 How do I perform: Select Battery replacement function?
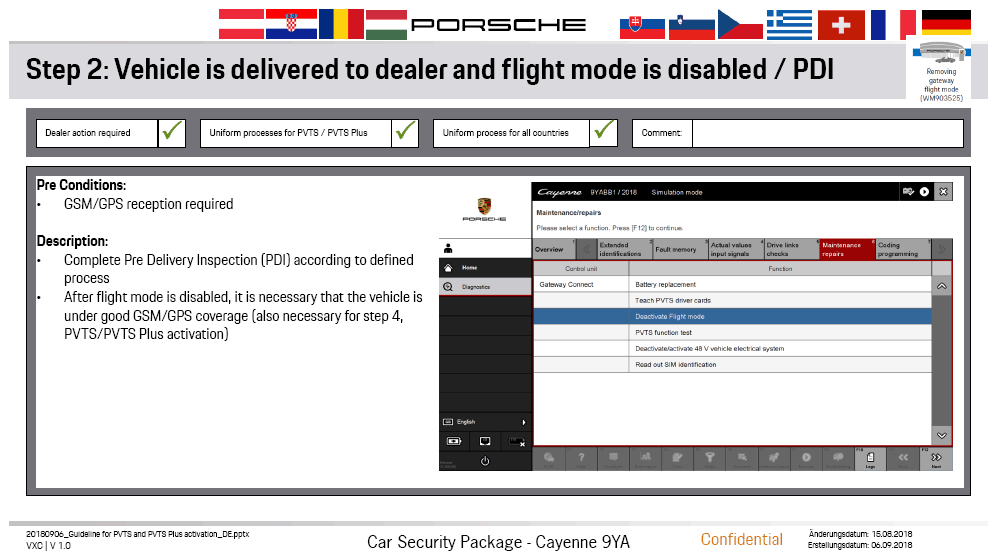[780, 285]
